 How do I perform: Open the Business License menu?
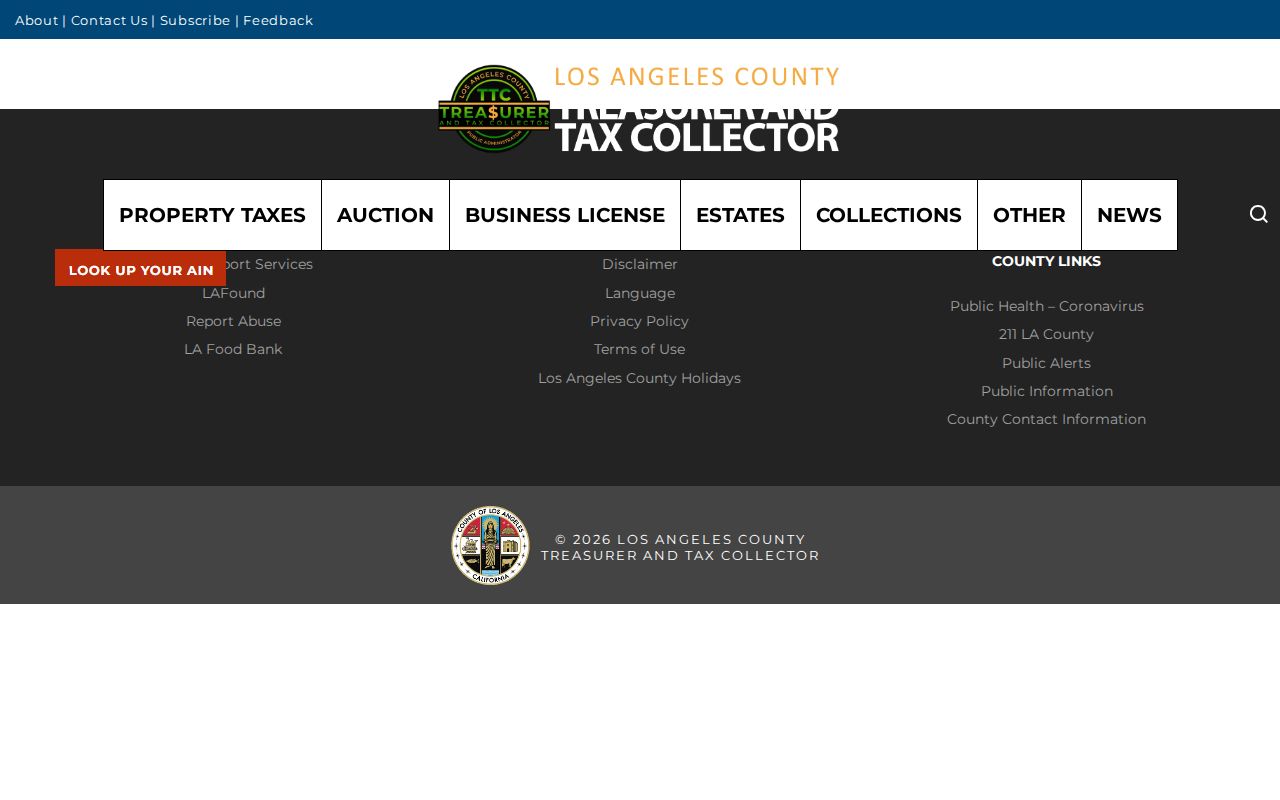(x=565, y=215)
